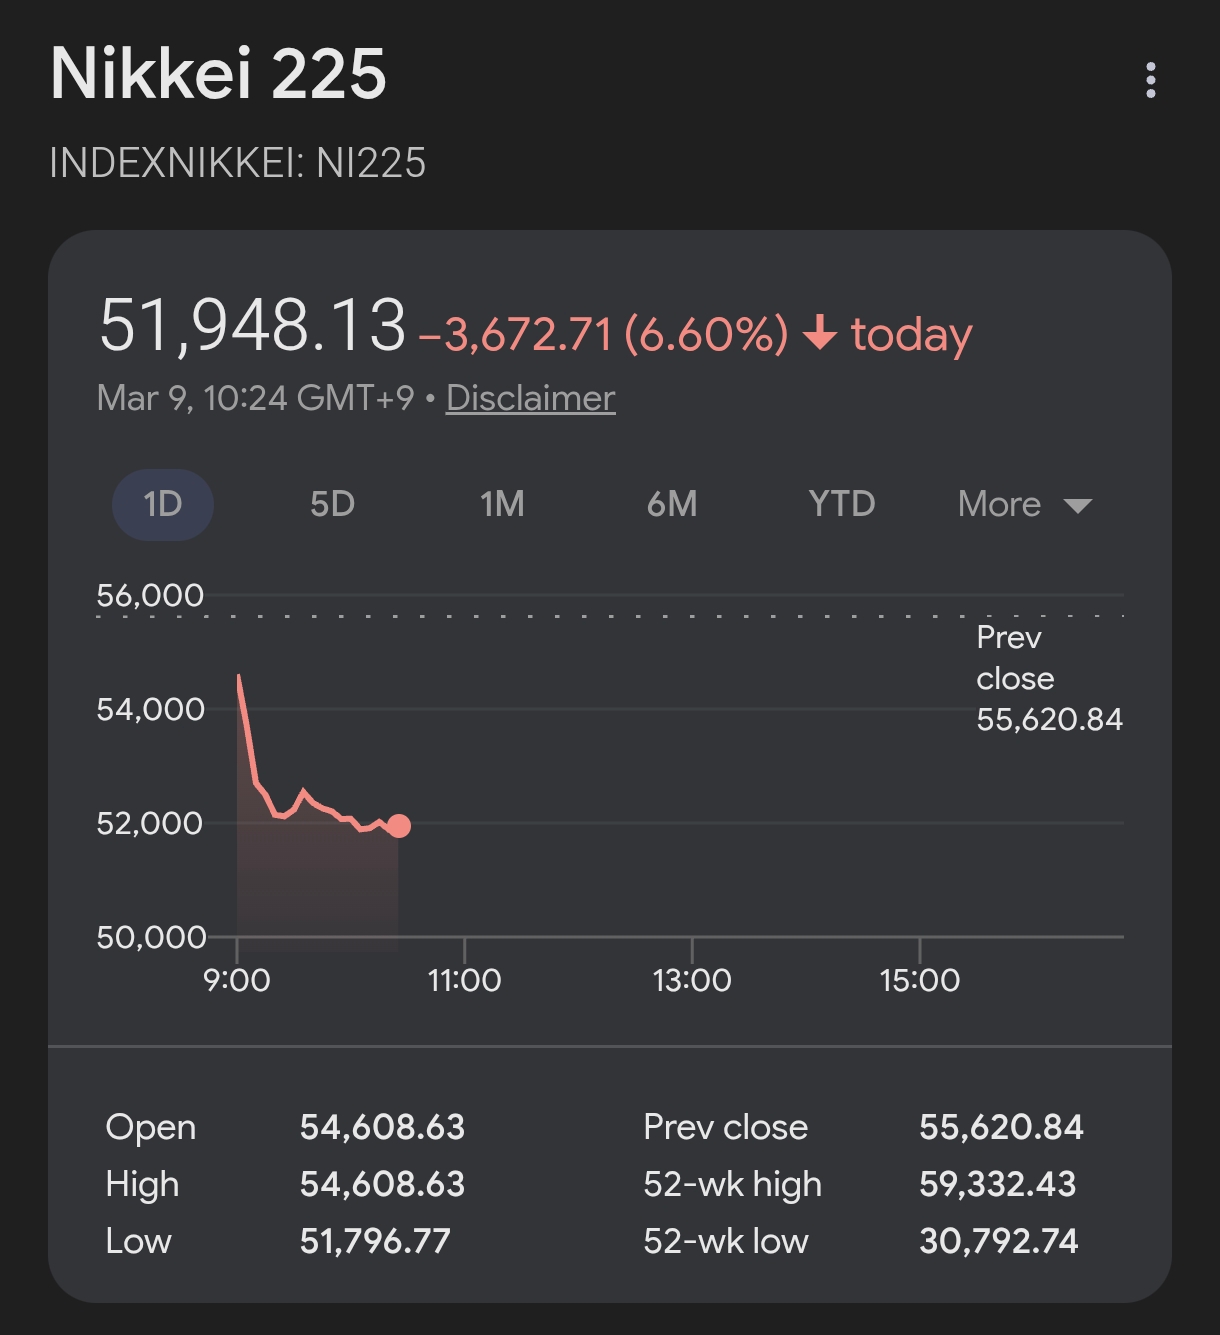Screen dimensions: 1220x1335
Task: Expand the More time ranges dropdown
Action: [1024, 504]
